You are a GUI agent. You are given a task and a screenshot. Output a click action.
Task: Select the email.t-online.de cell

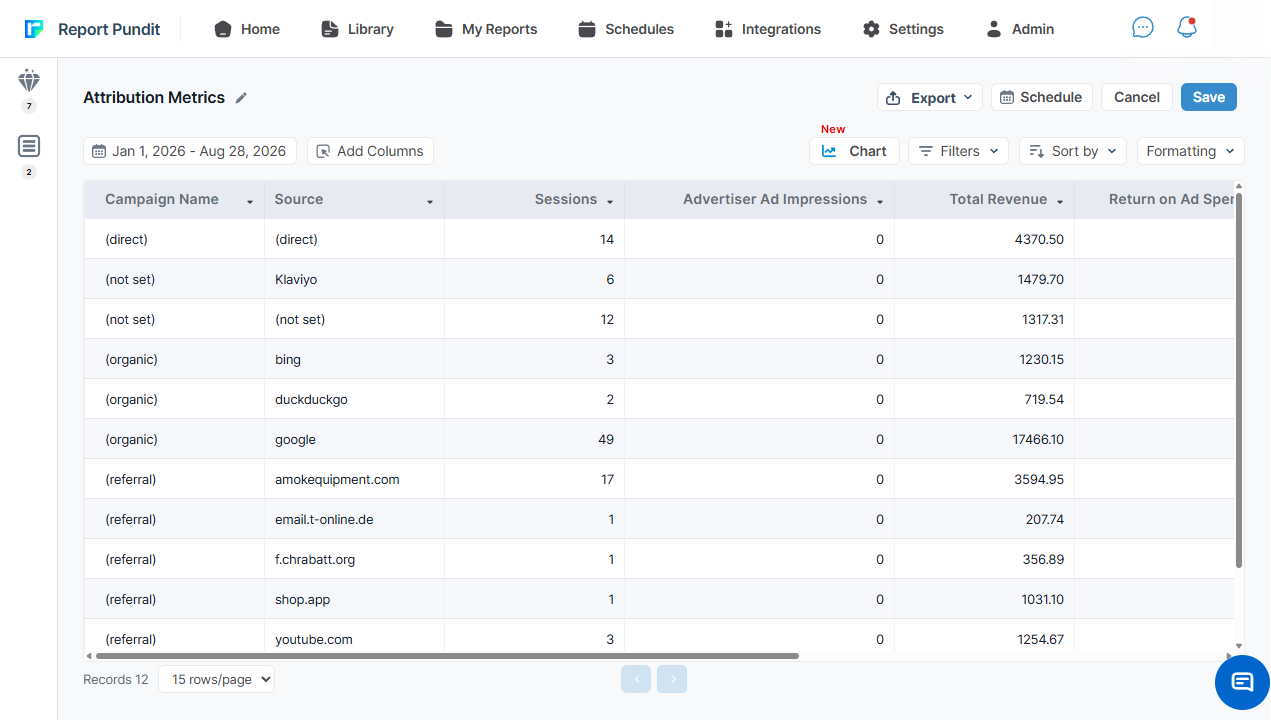pos(355,519)
